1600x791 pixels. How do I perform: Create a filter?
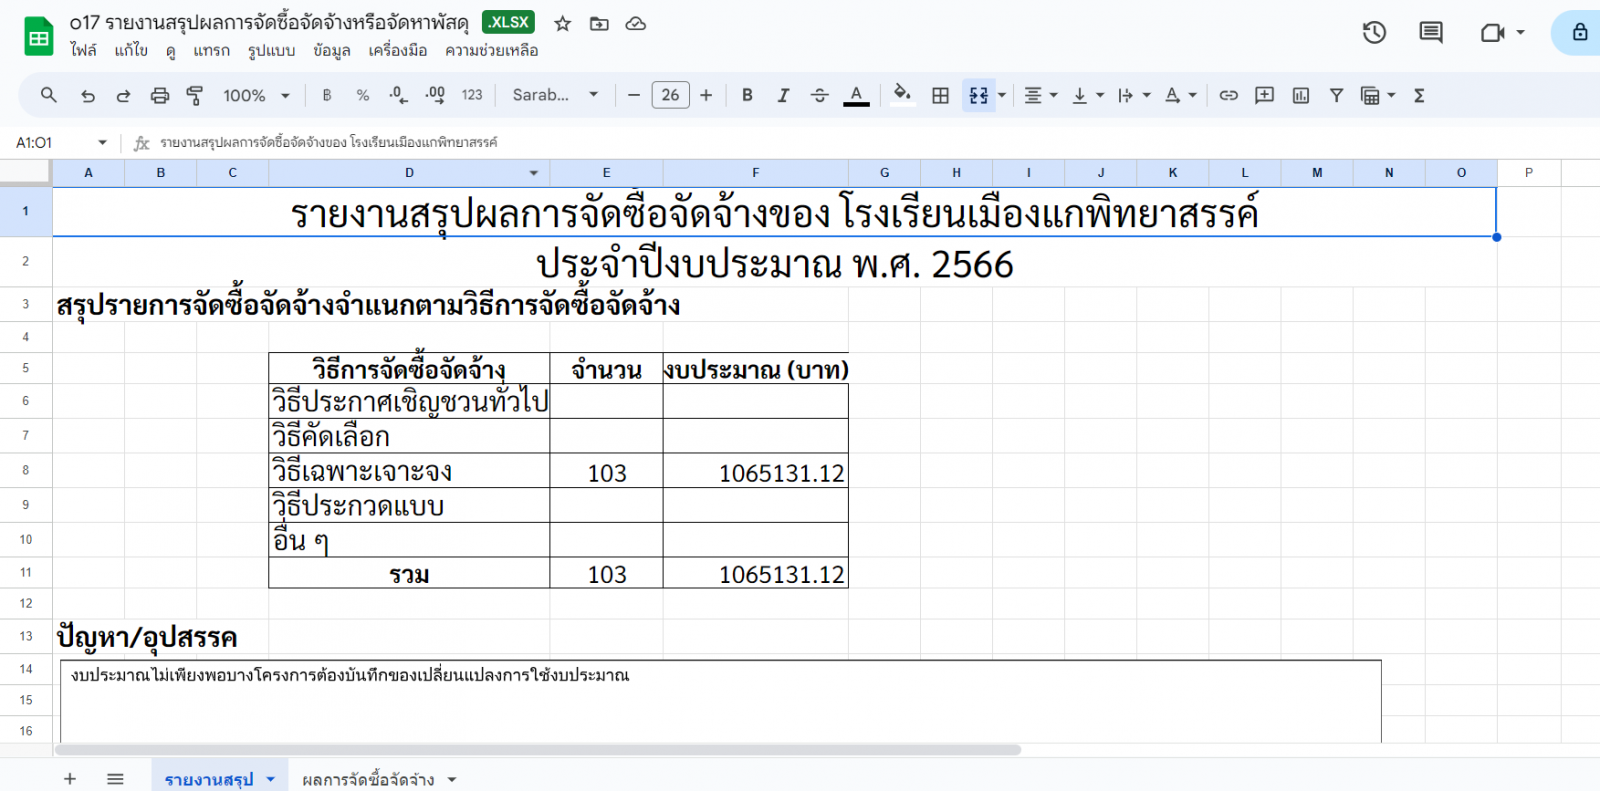1336,95
